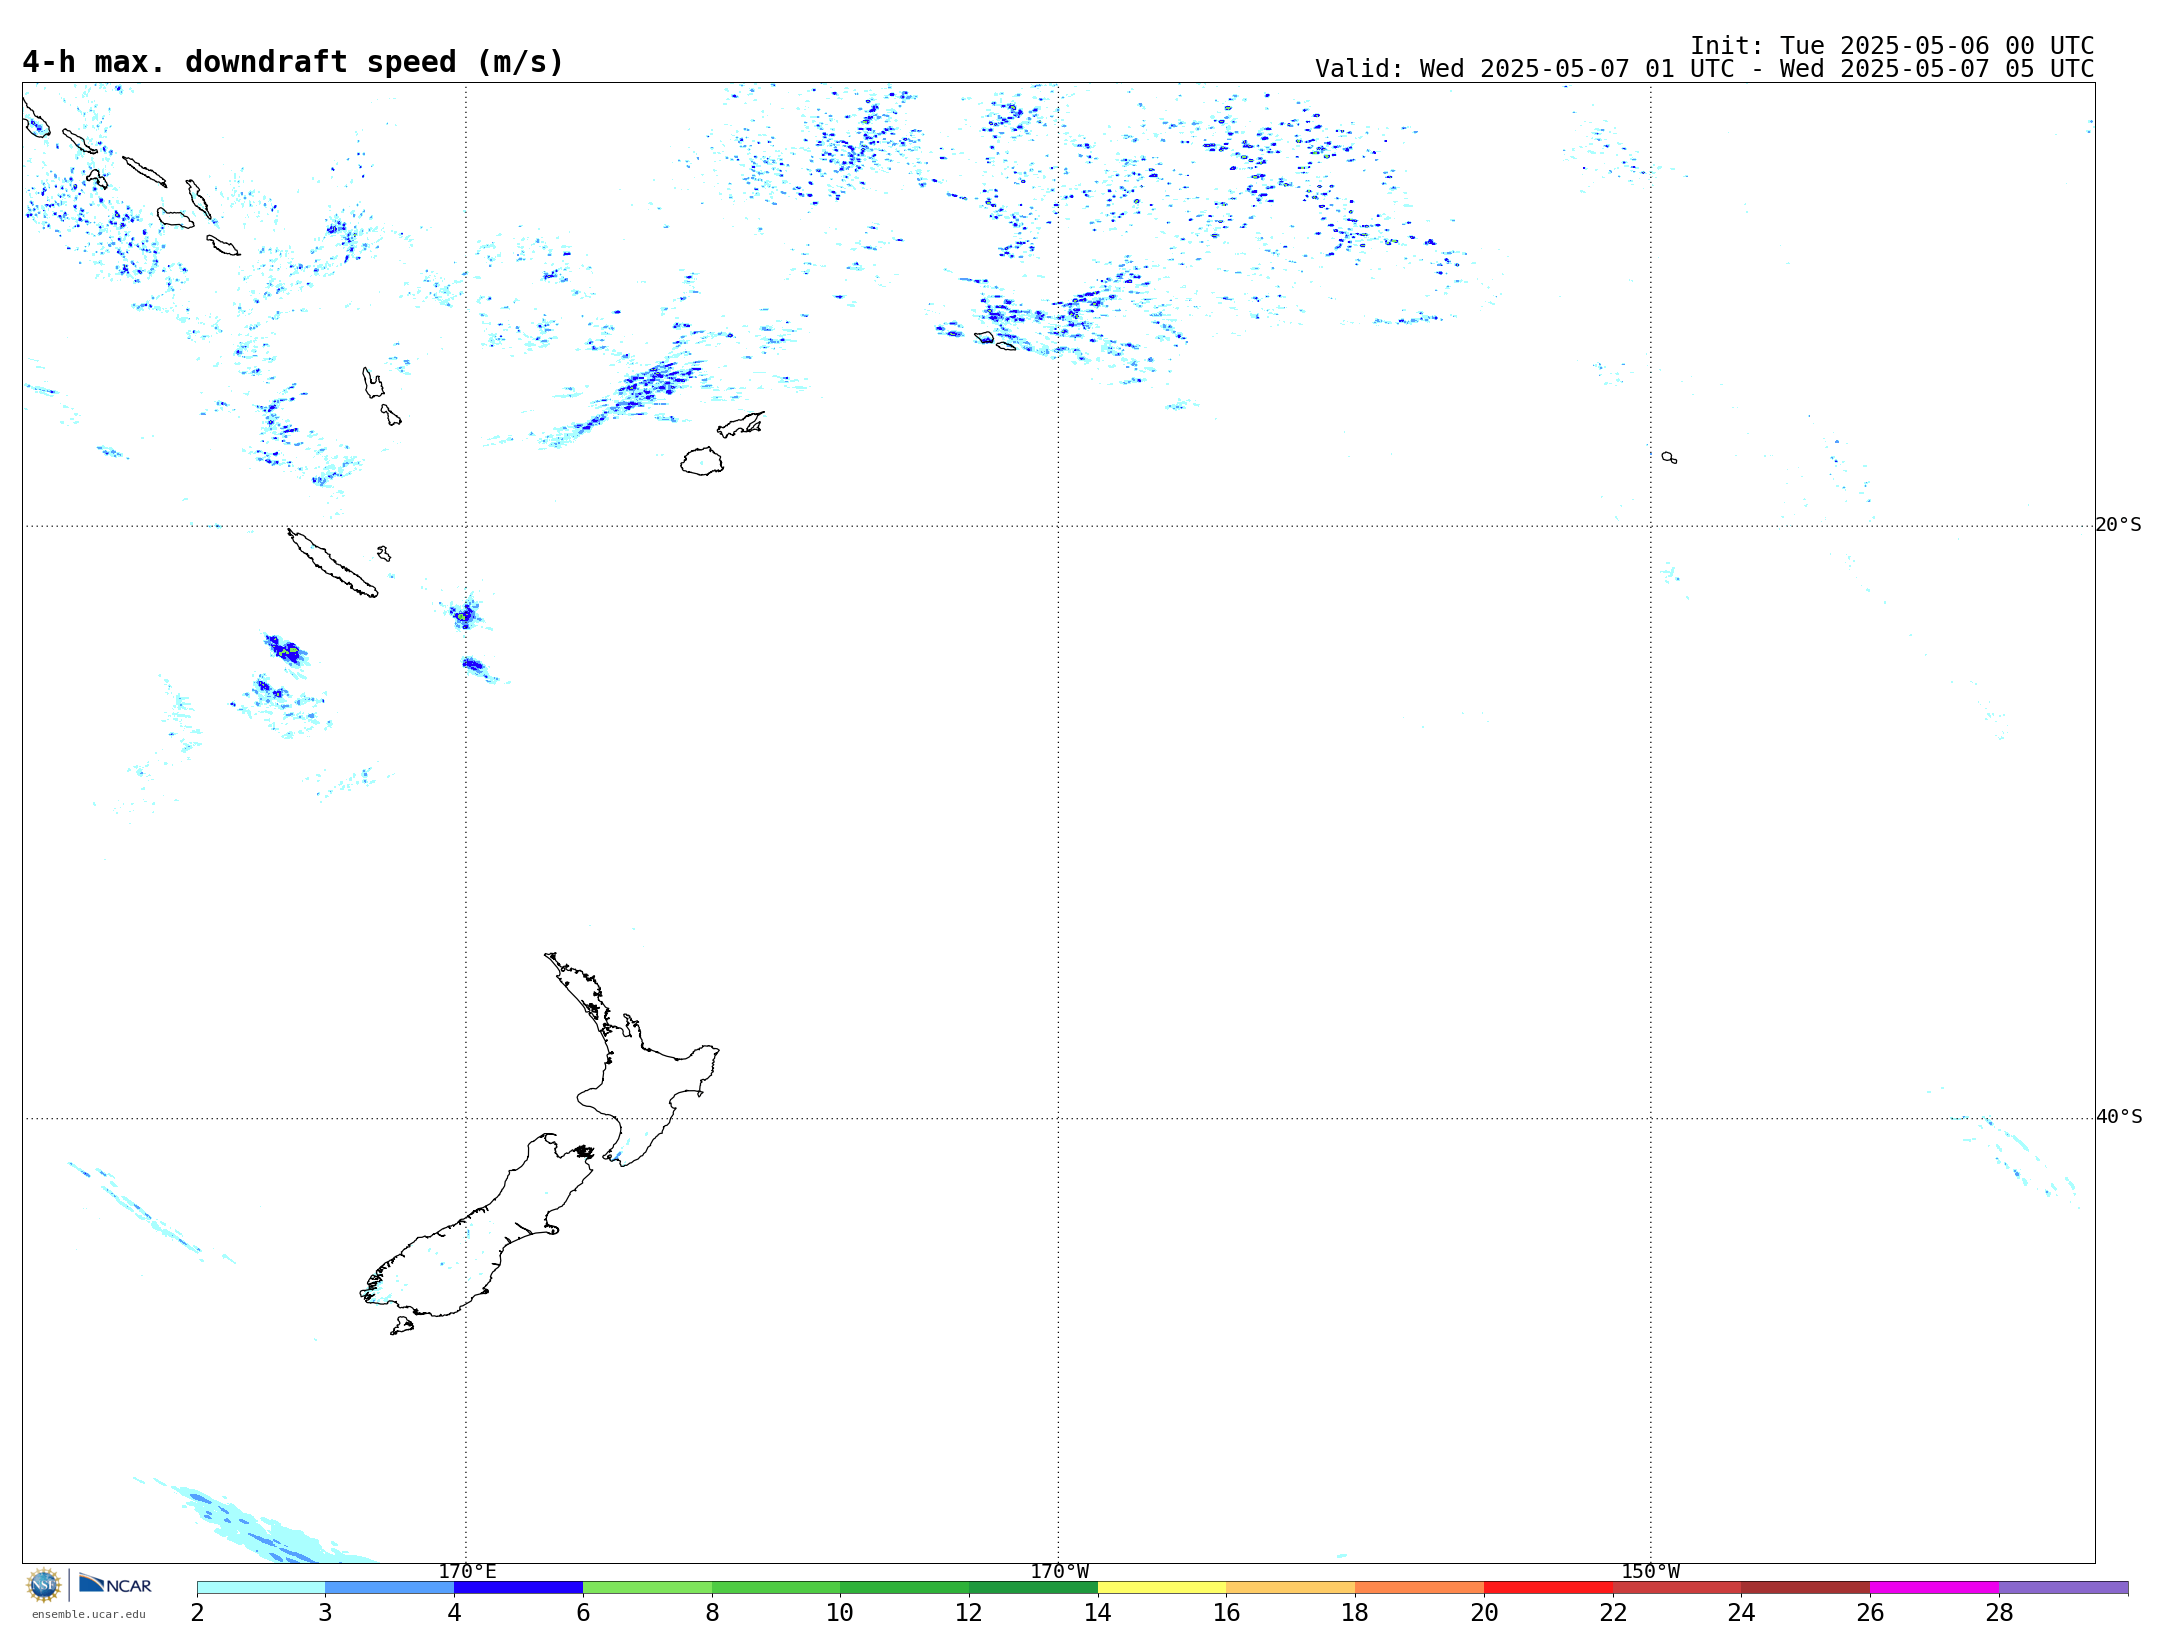The image size is (2160, 1626).
Task: Pick the bright red 20–22 colorbar swatch
Action: click(1548, 1587)
